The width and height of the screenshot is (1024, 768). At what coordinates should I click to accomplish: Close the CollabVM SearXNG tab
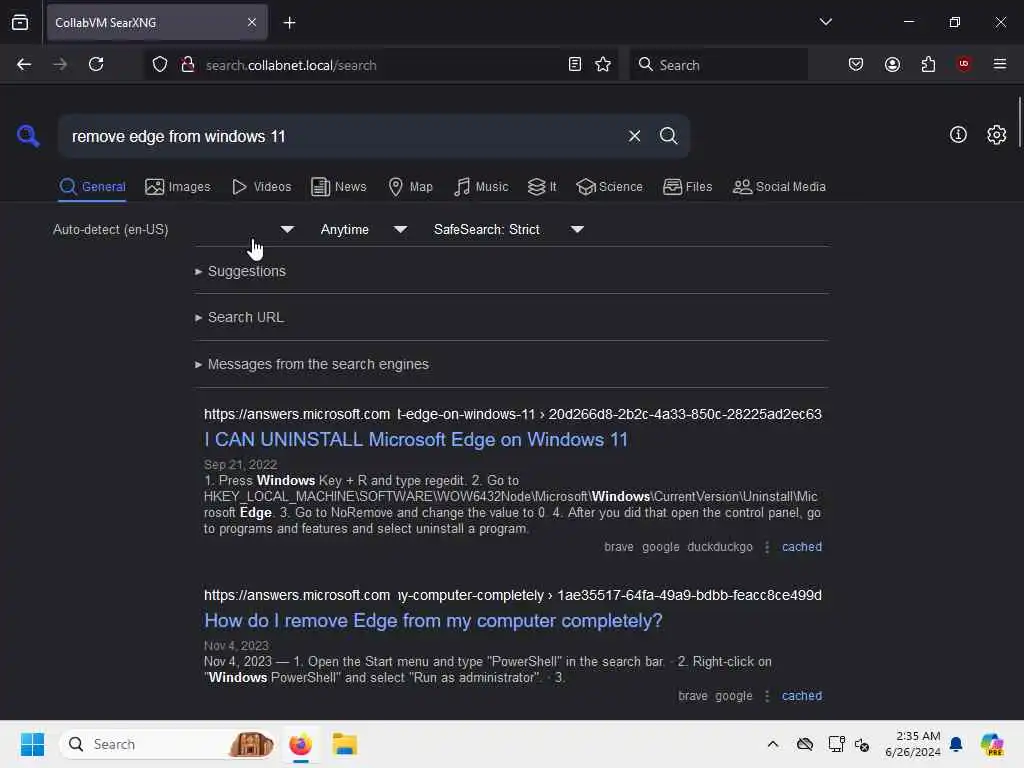click(x=252, y=23)
